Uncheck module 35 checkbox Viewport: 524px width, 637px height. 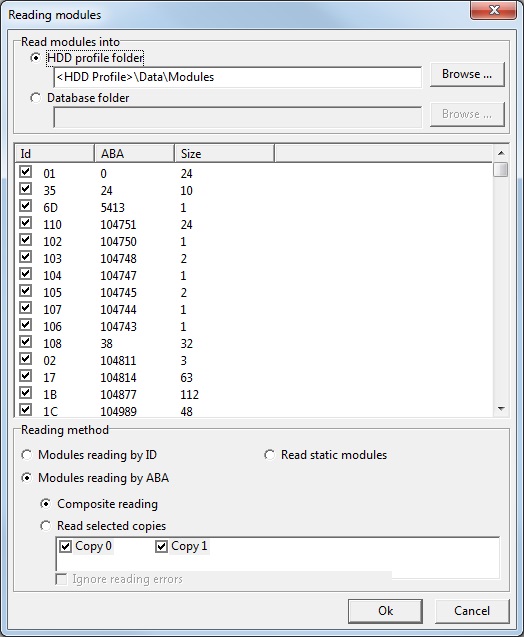coord(26,189)
